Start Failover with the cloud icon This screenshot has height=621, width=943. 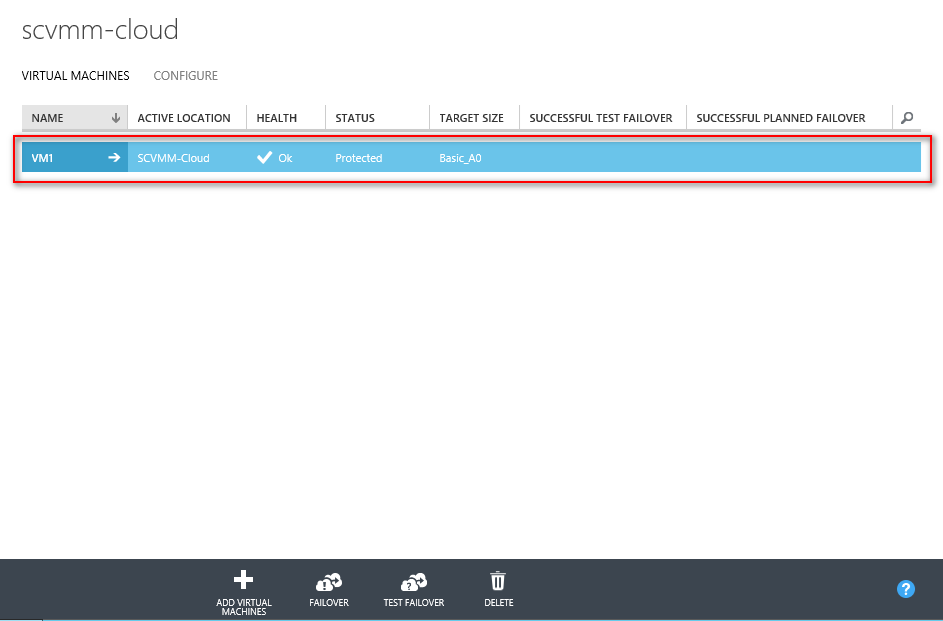[x=329, y=583]
